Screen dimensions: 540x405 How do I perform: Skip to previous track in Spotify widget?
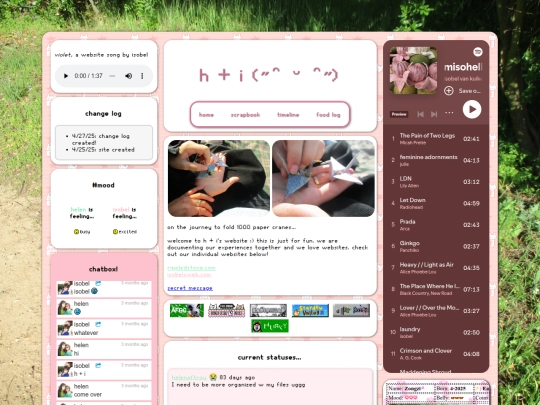pyautogui.click(x=420, y=114)
